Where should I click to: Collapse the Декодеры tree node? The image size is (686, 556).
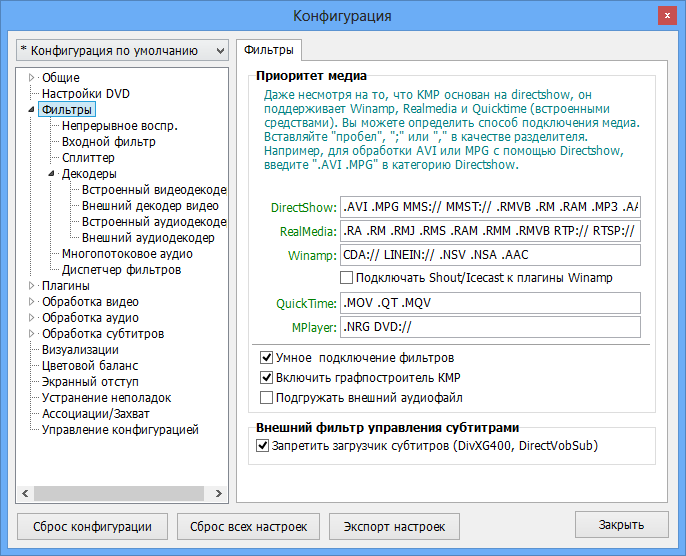[x=51, y=174]
